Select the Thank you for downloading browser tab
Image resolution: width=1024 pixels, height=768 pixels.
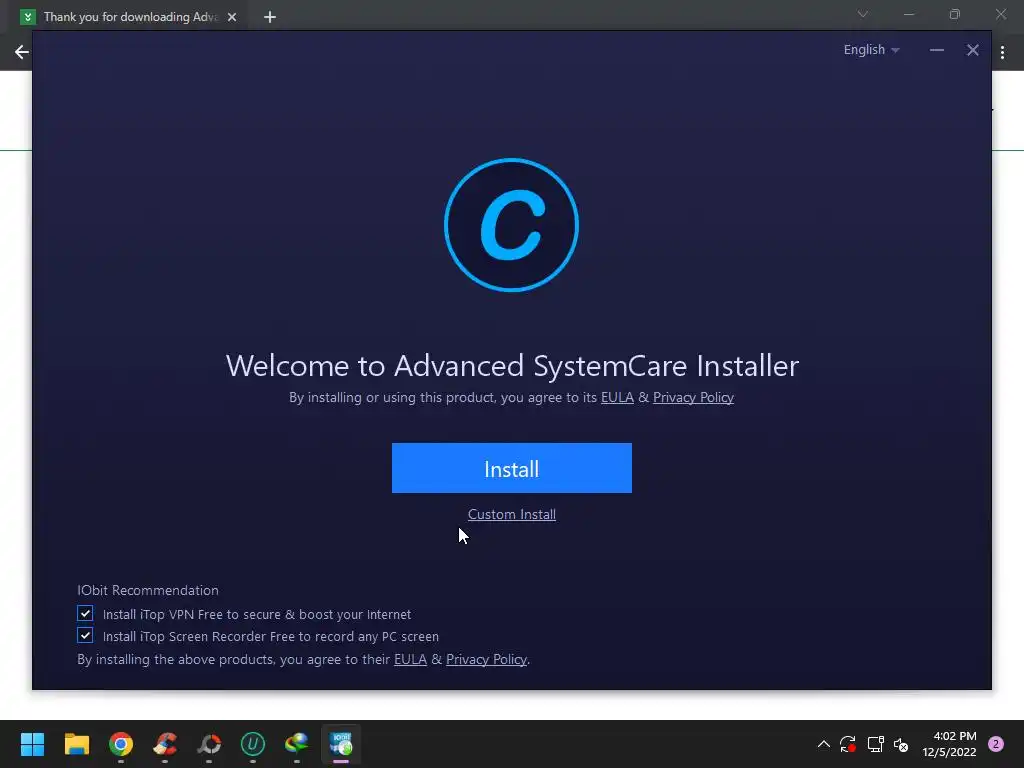coord(129,17)
